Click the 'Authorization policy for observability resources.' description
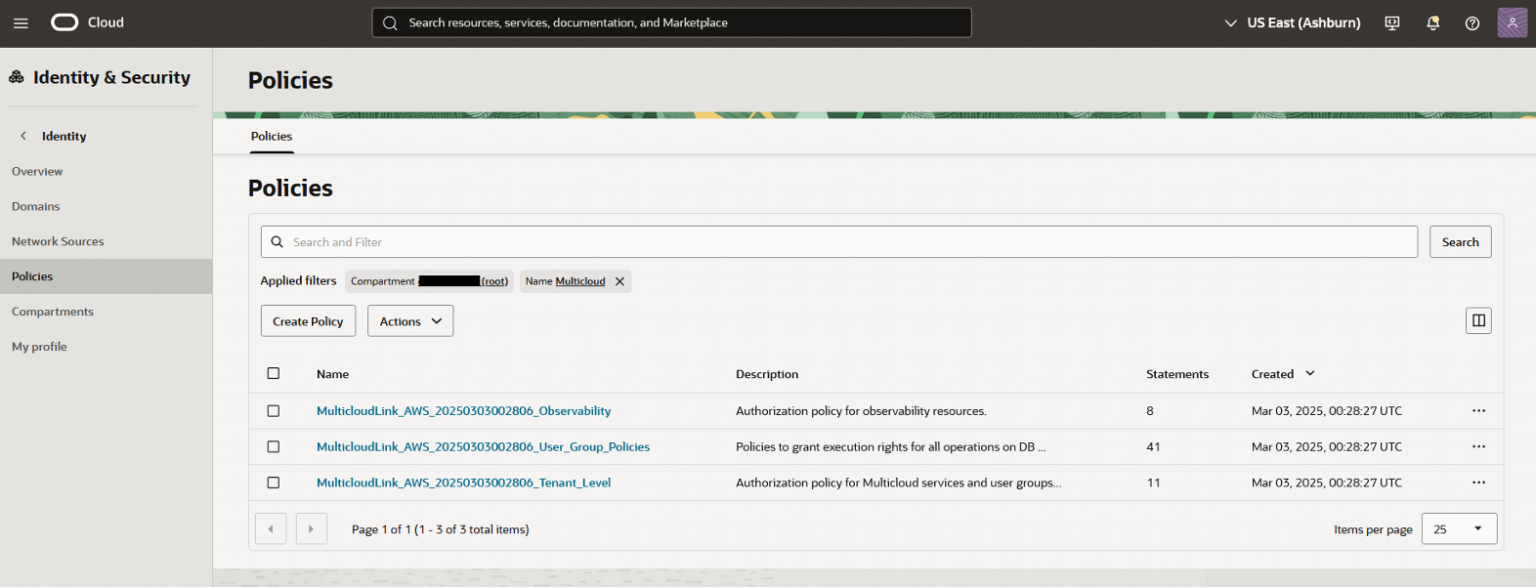 click(x=861, y=411)
